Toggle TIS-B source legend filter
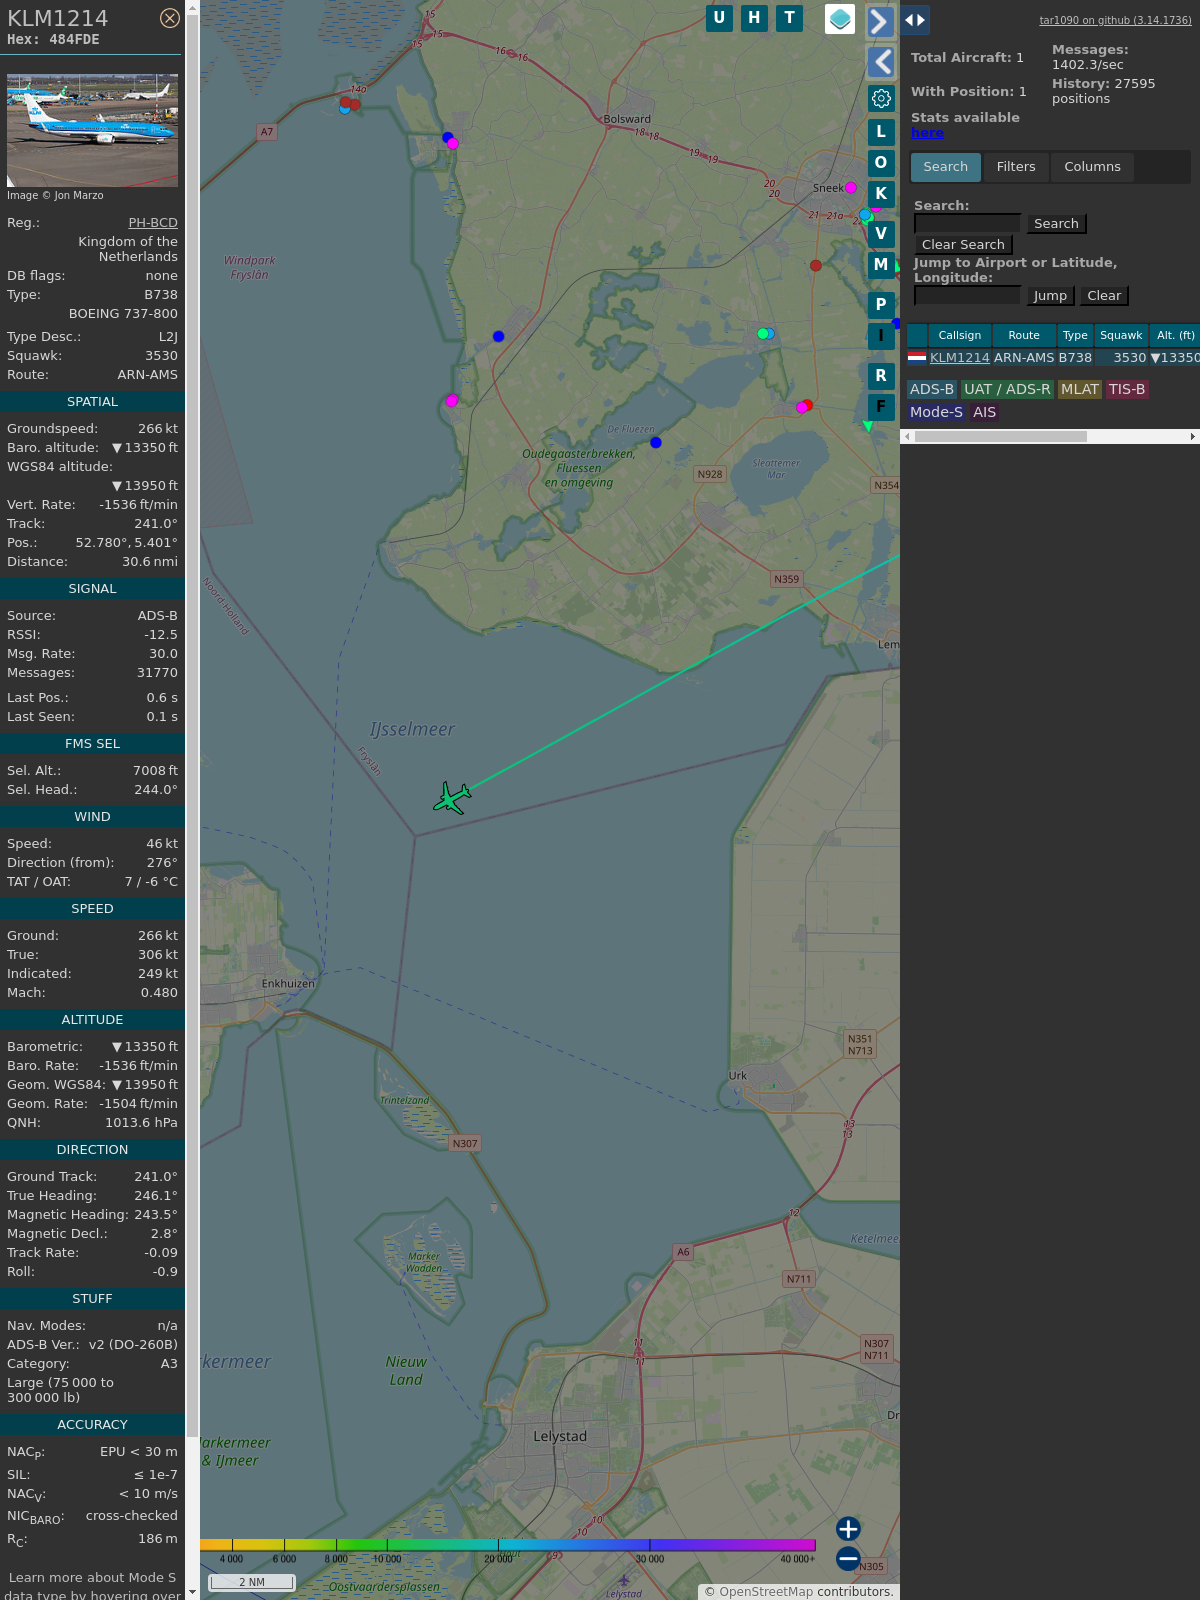Screen dimensions: 1200x1600 [x=1127, y=389]
